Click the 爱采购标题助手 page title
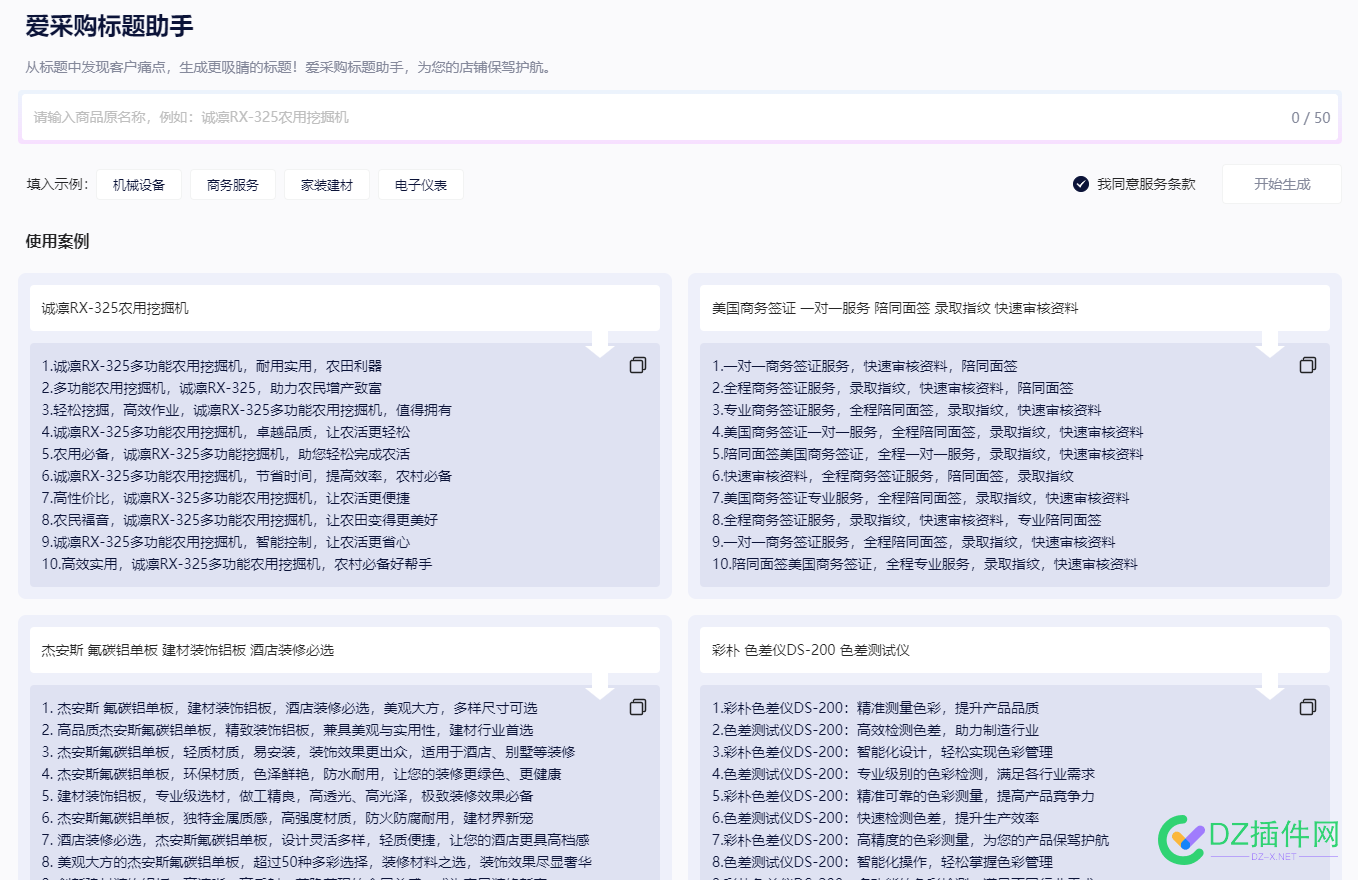This screenshot has width=1358, height=880. (110, 26)
